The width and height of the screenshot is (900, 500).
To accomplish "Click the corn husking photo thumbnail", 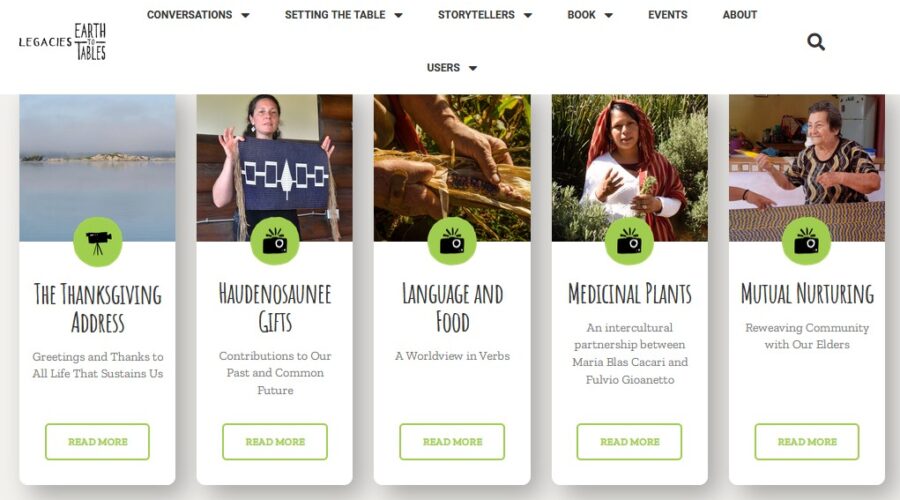I will (452, 168).
